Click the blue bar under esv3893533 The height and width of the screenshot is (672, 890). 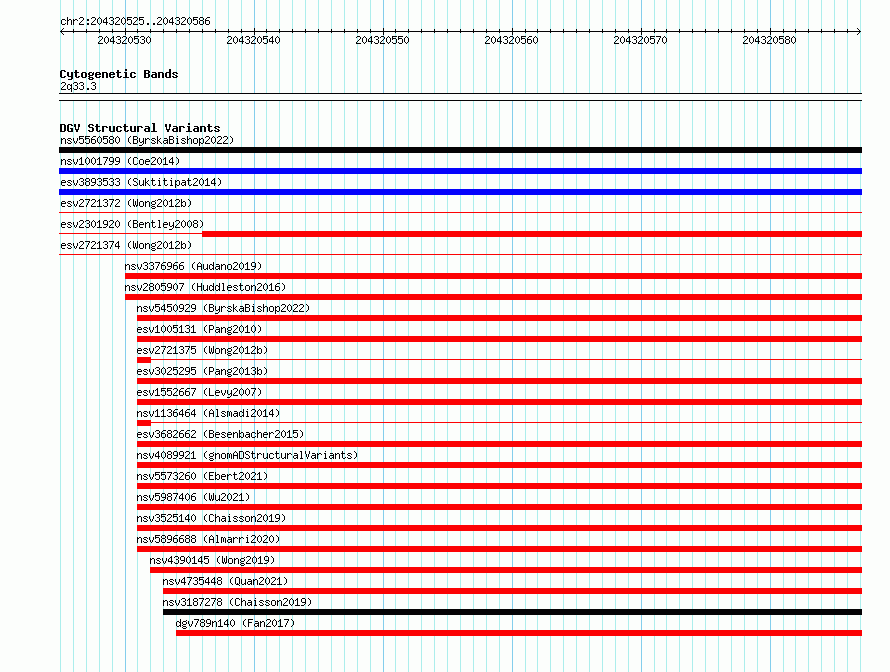pos(460,192)
